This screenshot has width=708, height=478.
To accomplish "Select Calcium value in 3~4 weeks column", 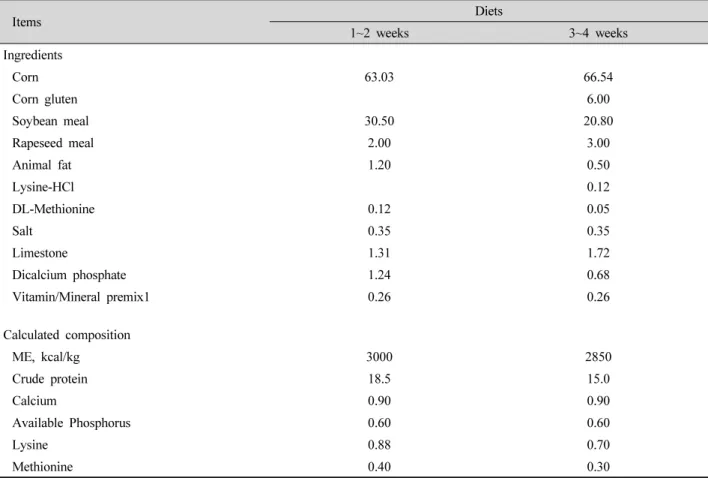I will 598,401.
